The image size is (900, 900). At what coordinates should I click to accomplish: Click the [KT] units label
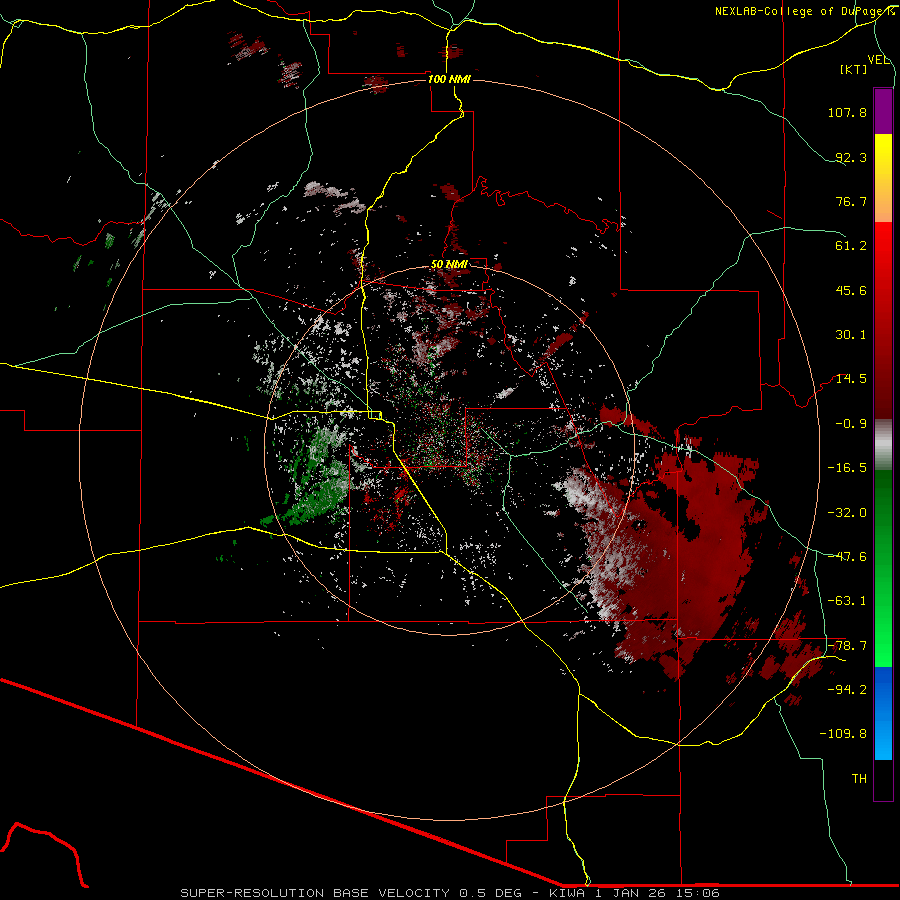[x=854, y=69]
